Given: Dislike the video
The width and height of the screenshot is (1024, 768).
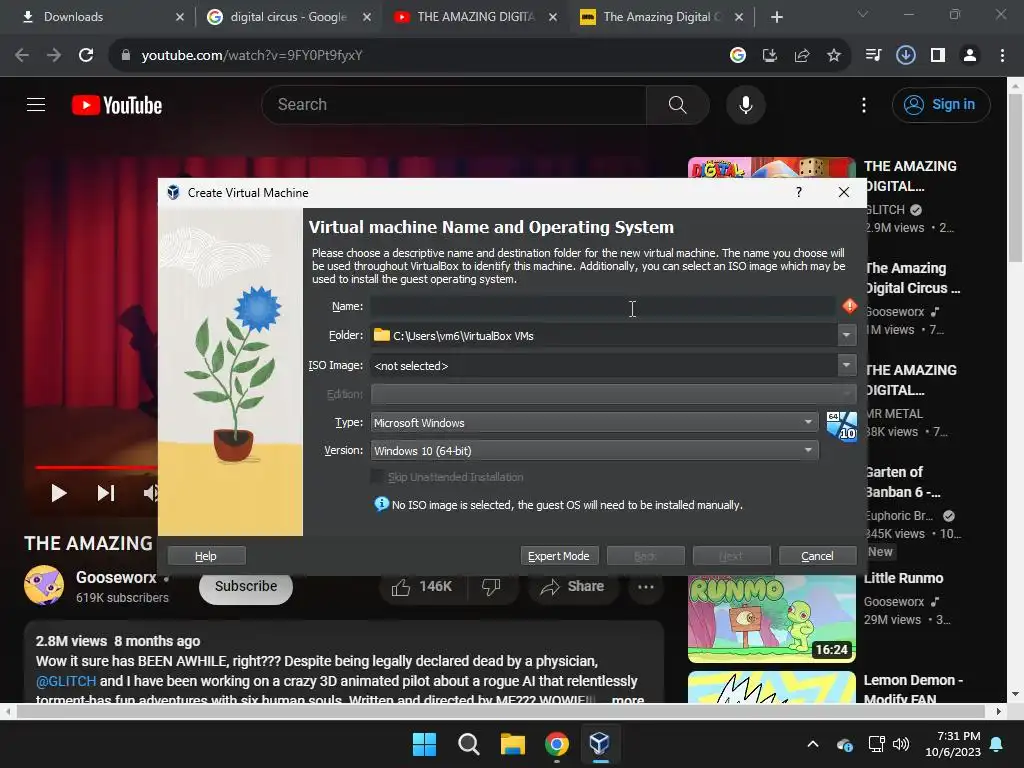Looking at the screenshot, I should (491, 586).
